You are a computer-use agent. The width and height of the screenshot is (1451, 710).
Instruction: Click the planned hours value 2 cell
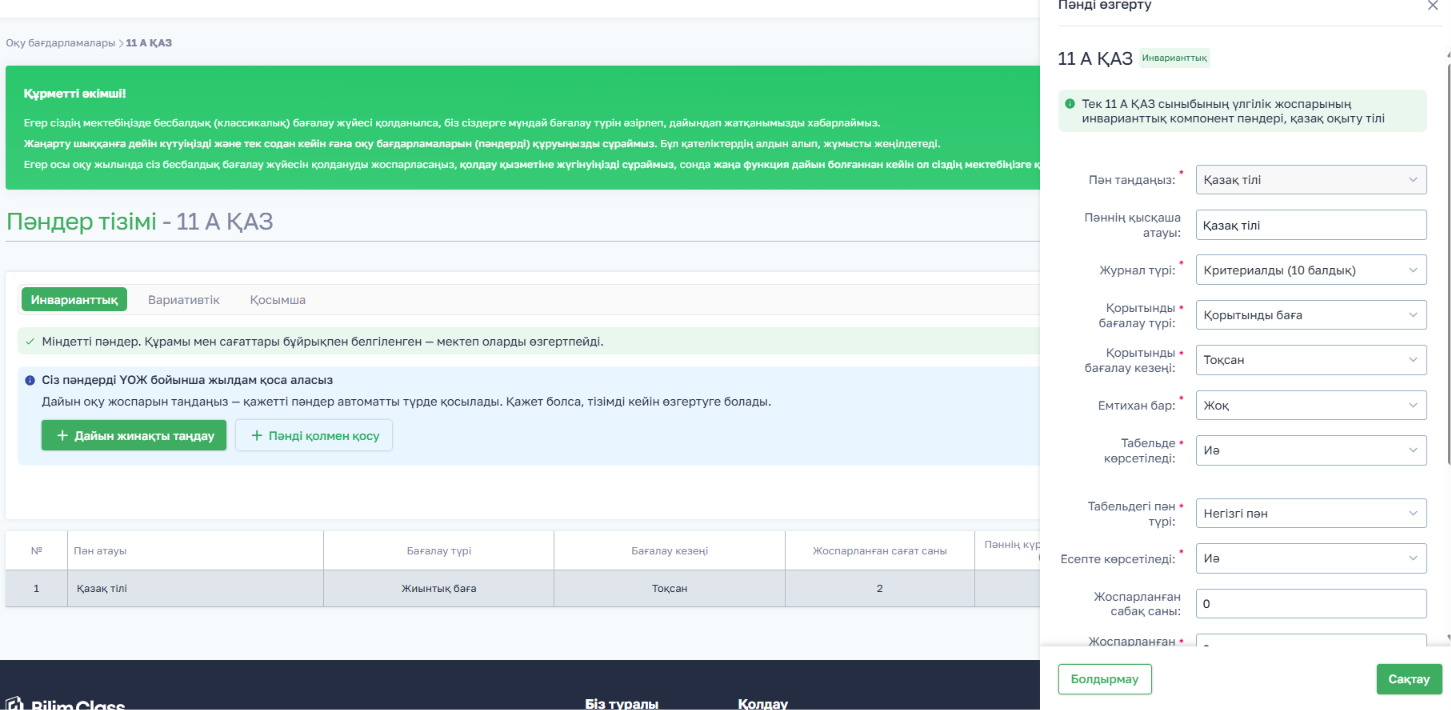click(x=880, y=589)
